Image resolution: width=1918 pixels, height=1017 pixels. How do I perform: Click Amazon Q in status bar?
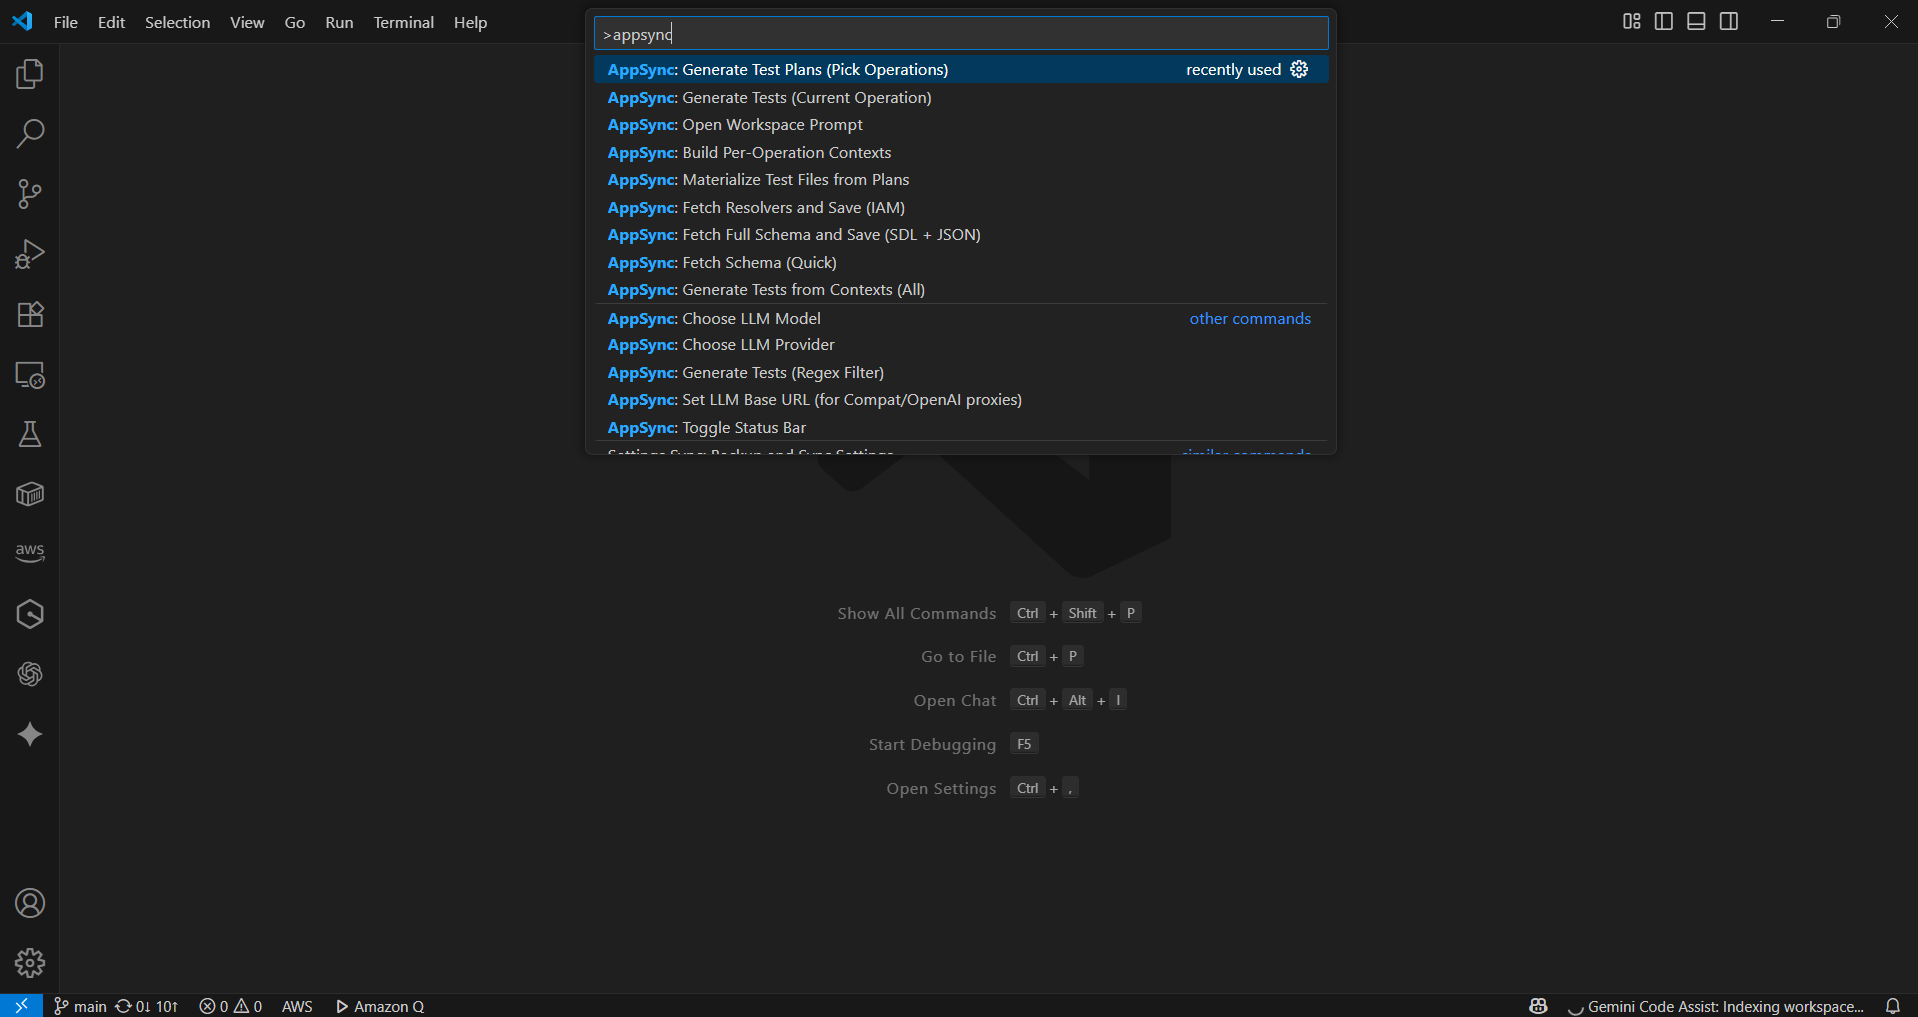380,1006
